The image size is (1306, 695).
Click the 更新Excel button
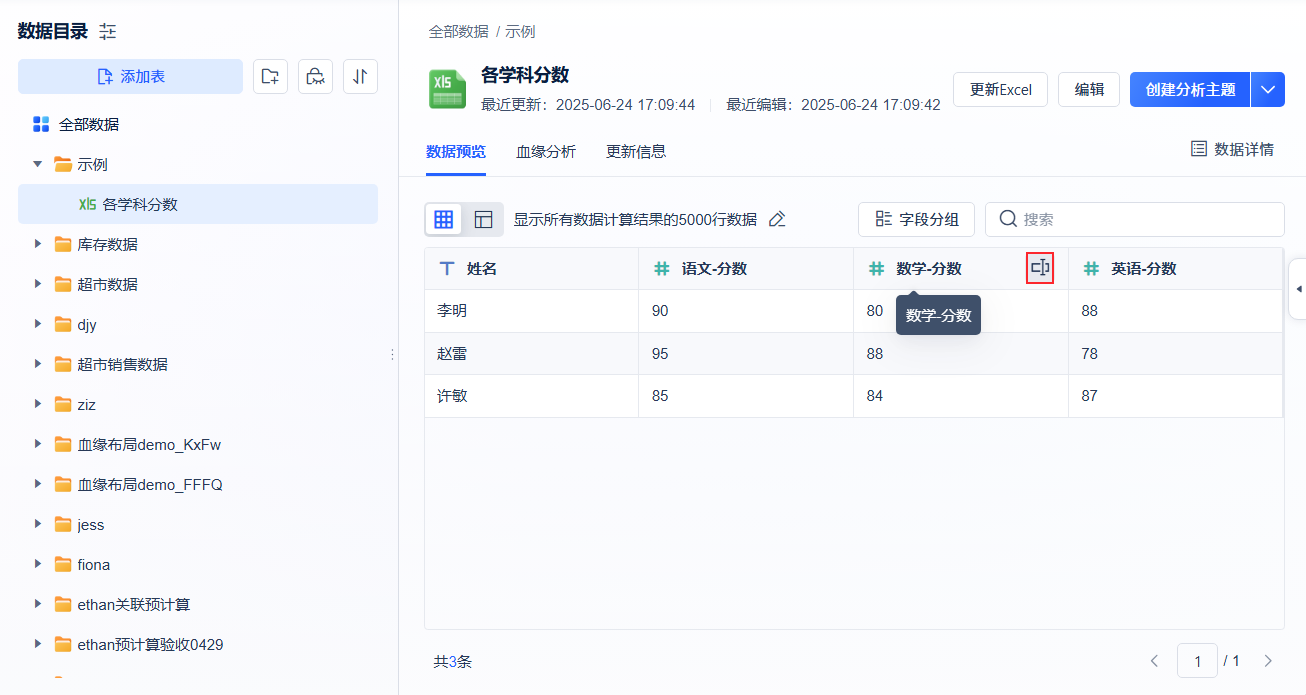(x=1000, y=89)
